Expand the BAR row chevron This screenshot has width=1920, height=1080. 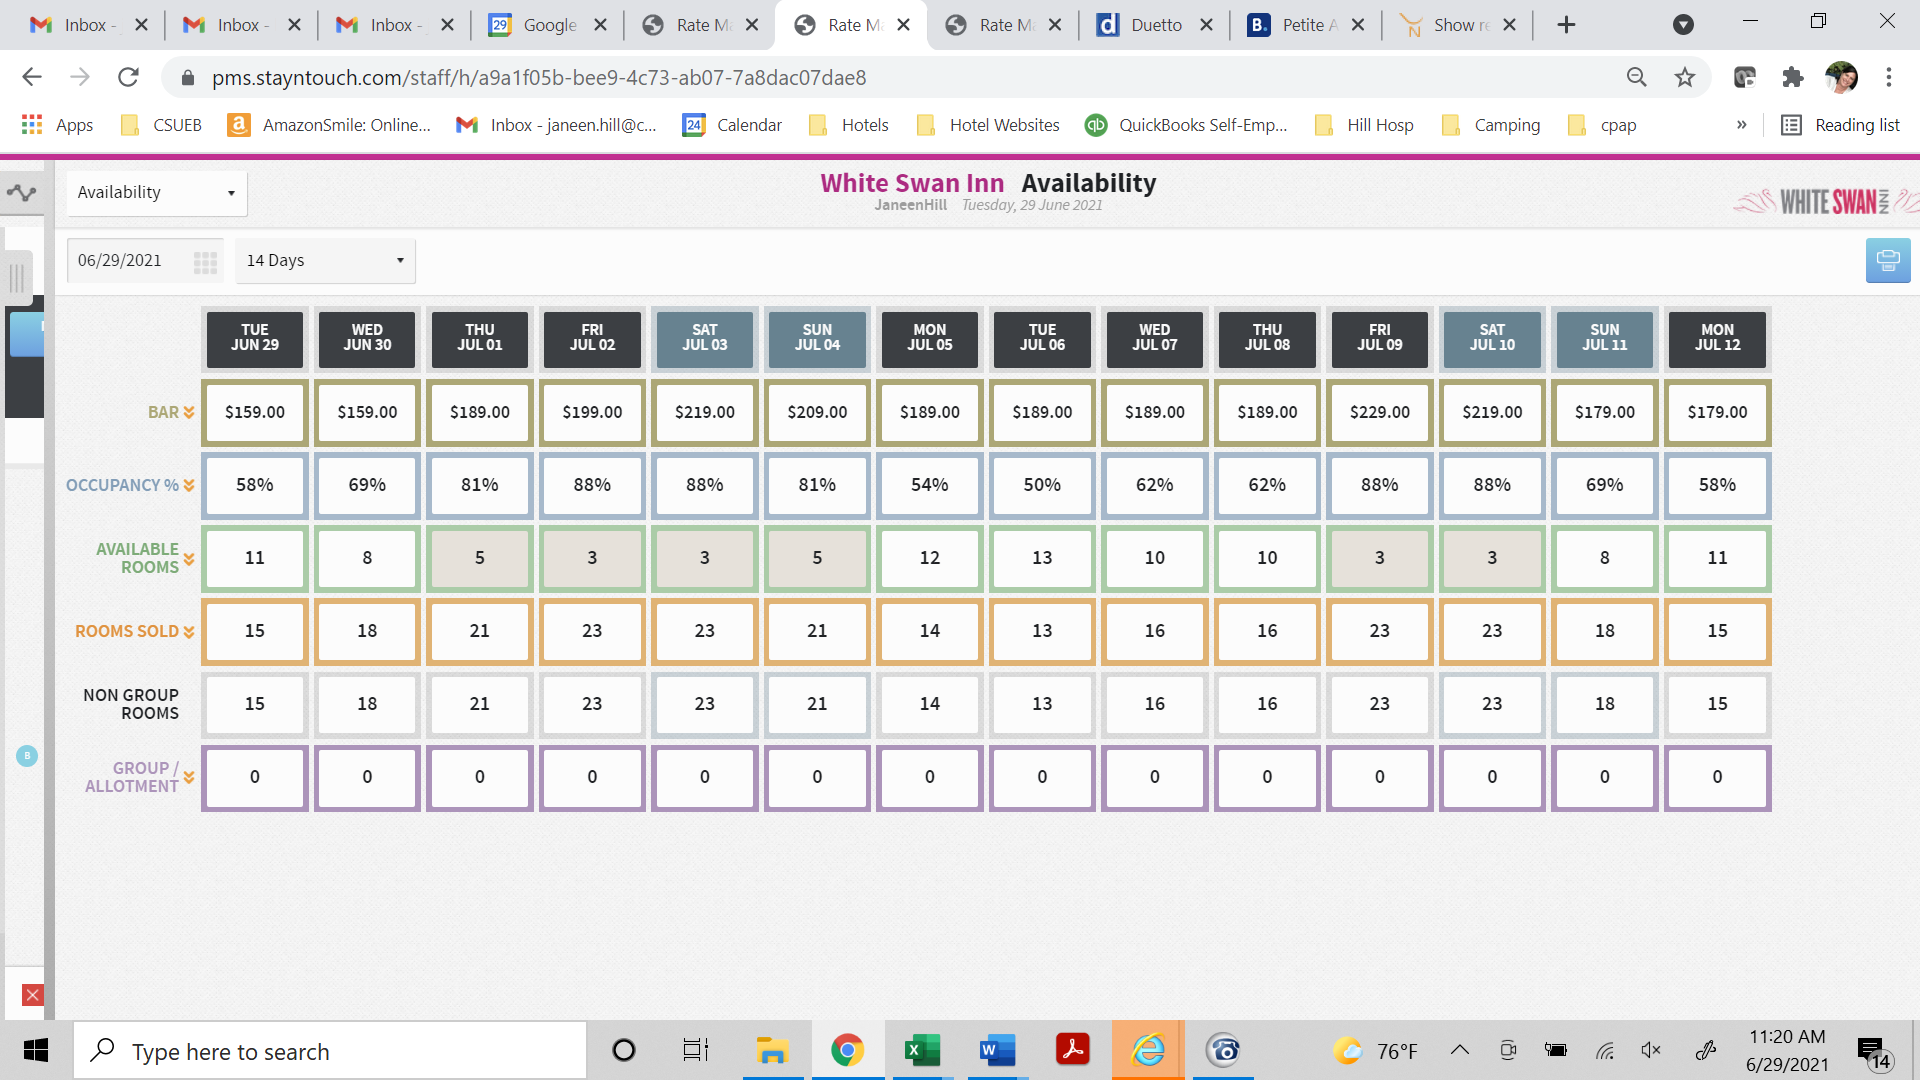188,412
